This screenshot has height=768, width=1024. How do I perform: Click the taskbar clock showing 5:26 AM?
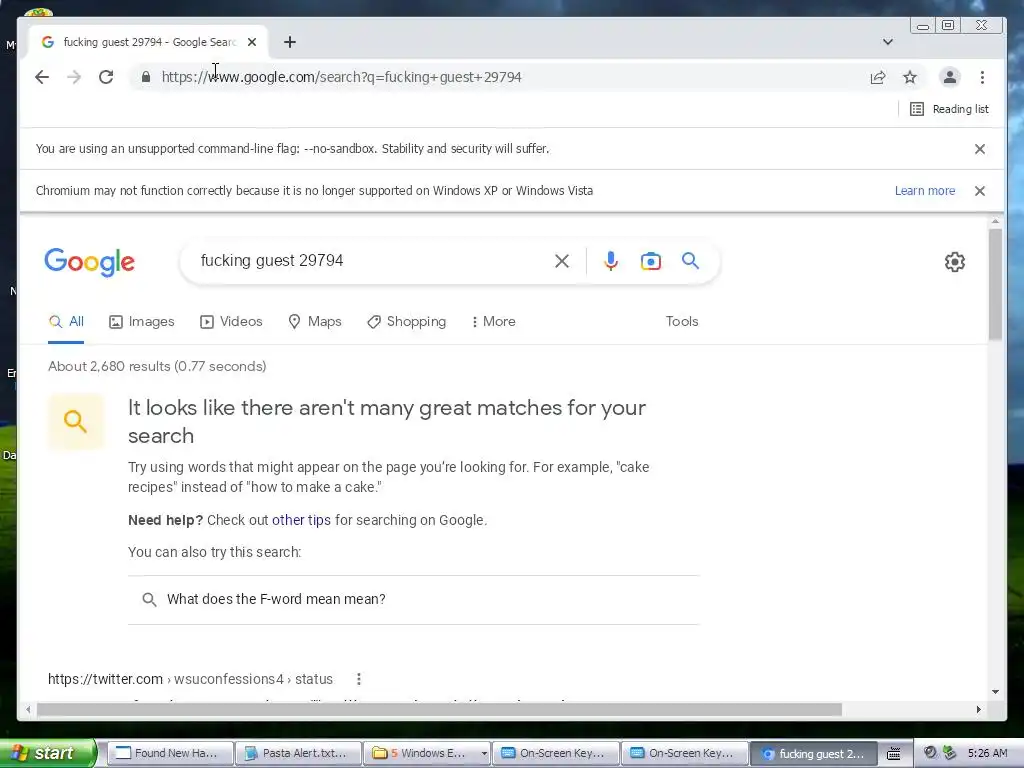(x=987, y=753)
